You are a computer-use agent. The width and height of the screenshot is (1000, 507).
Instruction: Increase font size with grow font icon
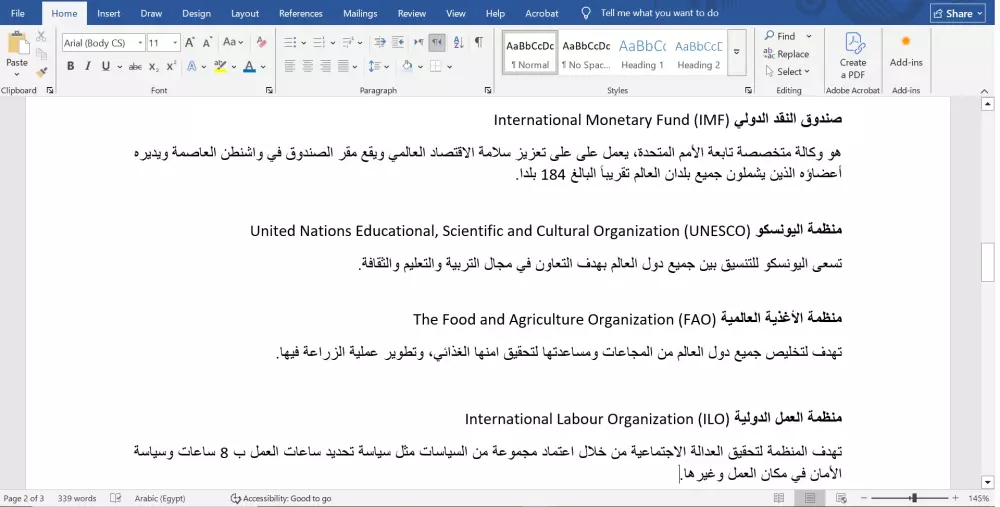pos(189,43)
